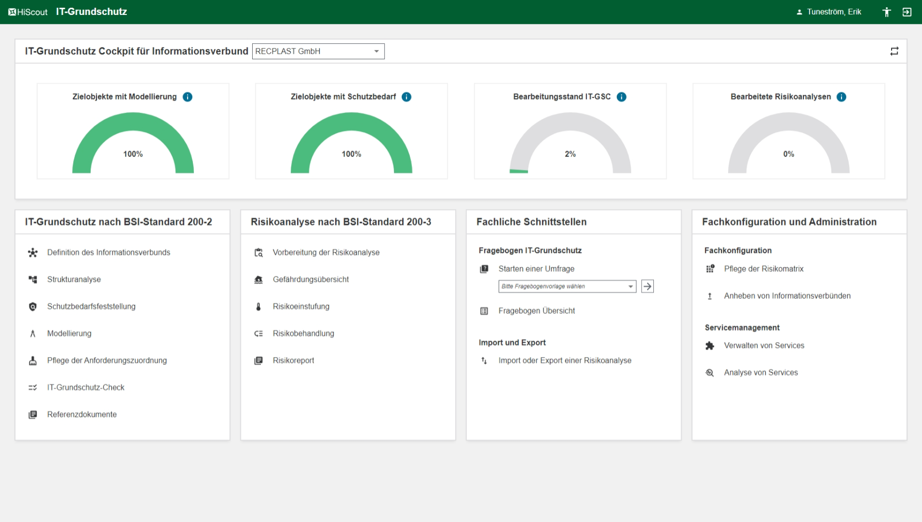This screenshot has width=922, height=522.
Task: Open Verwalten von Services link
Action: point(764,346)
